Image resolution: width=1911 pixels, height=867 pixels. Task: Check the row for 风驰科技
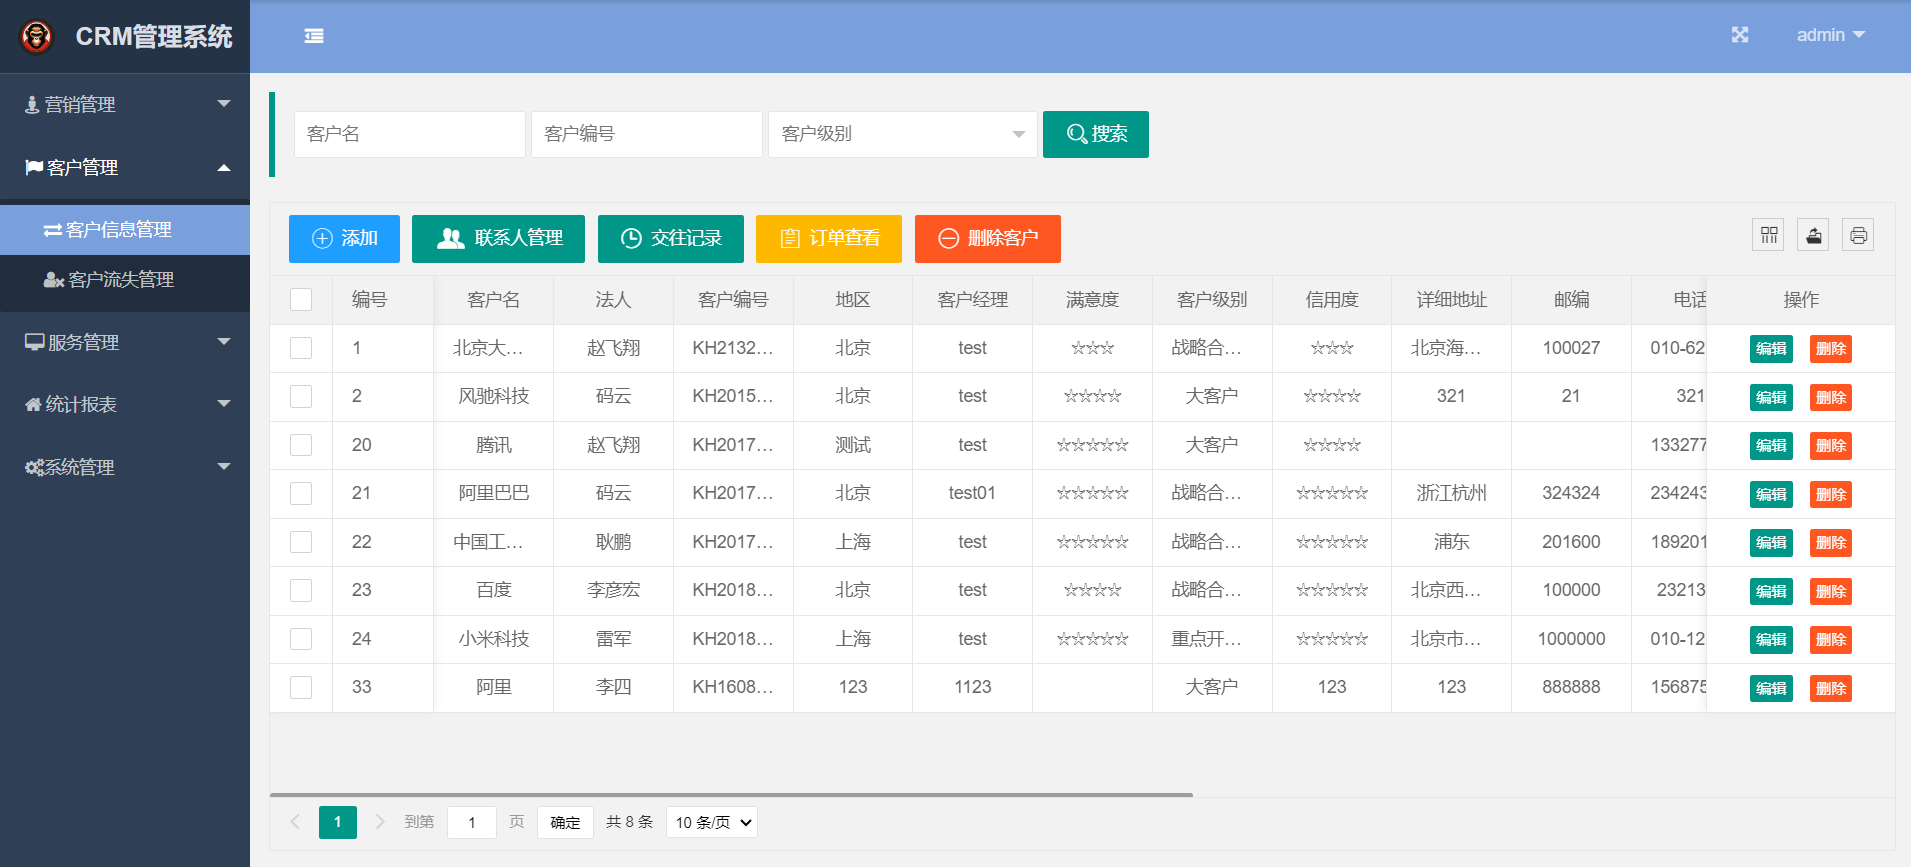(301, 396)
